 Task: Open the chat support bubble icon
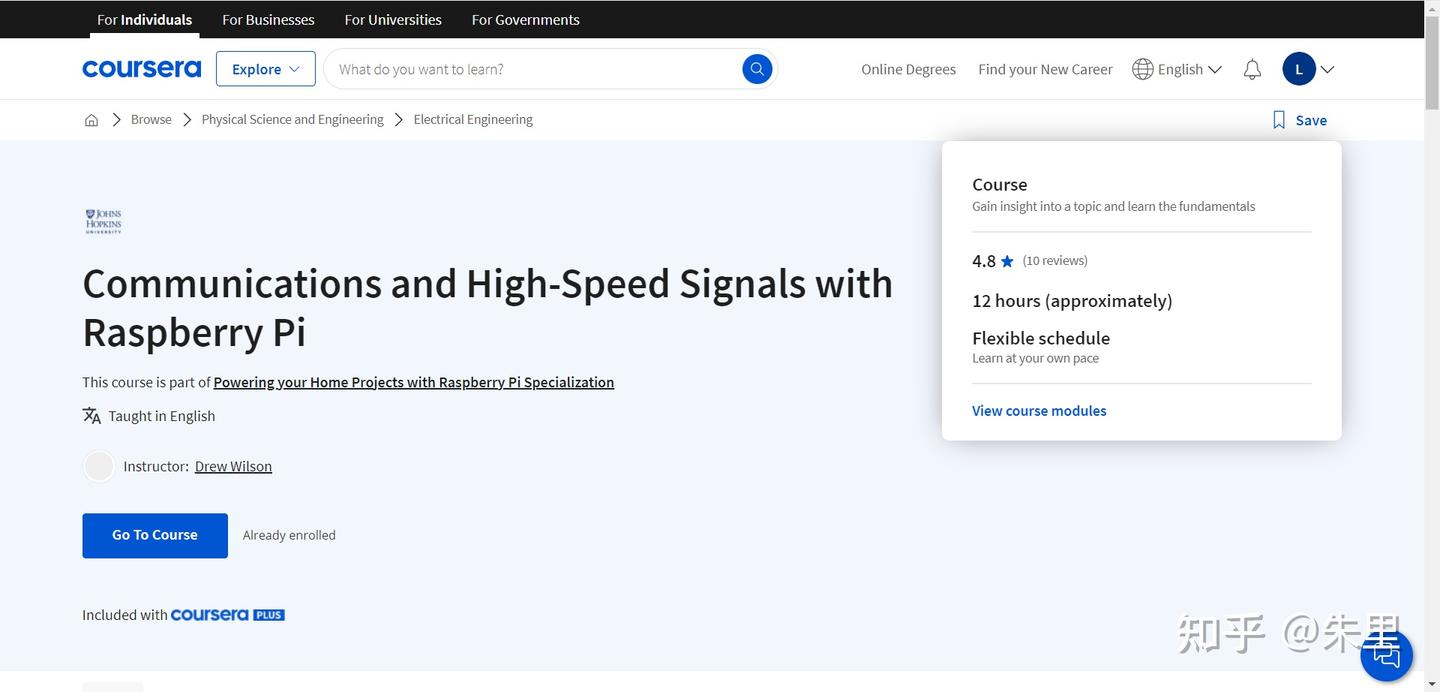[x=1387, y=656]
